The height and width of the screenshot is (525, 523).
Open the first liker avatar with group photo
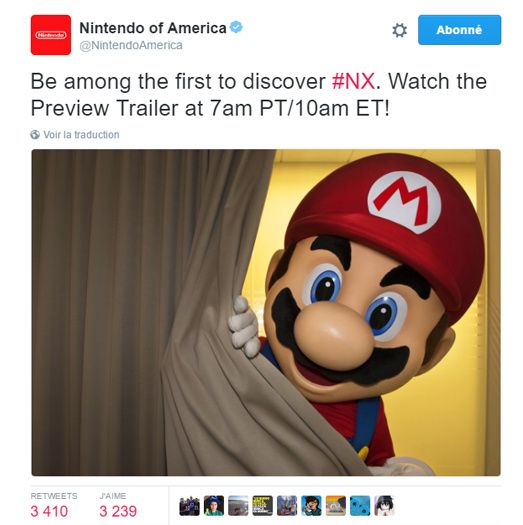pos(190,506)
